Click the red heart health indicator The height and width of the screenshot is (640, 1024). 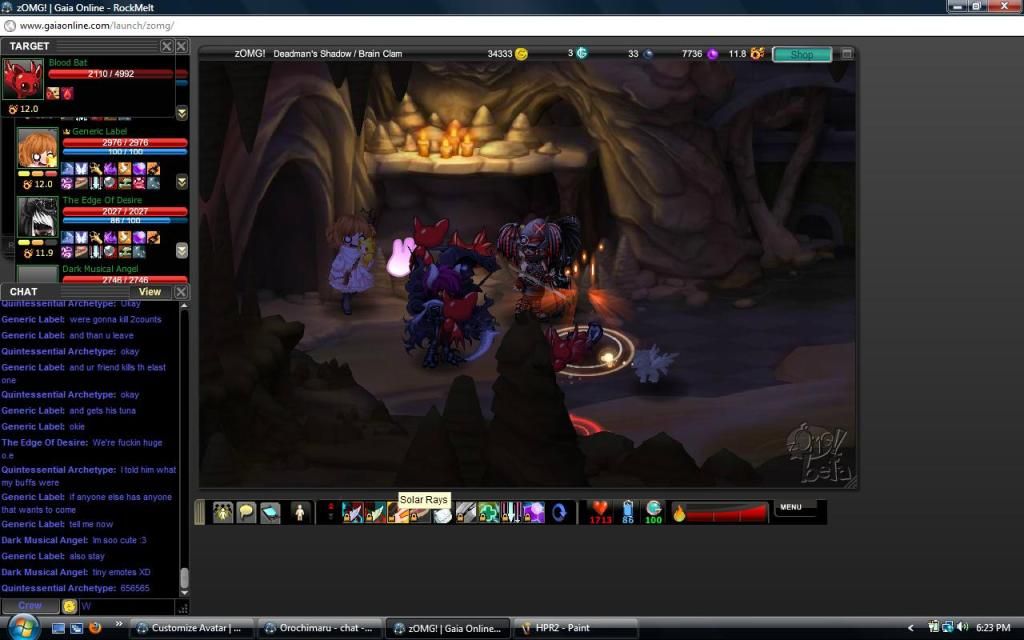tap(600, 511)
